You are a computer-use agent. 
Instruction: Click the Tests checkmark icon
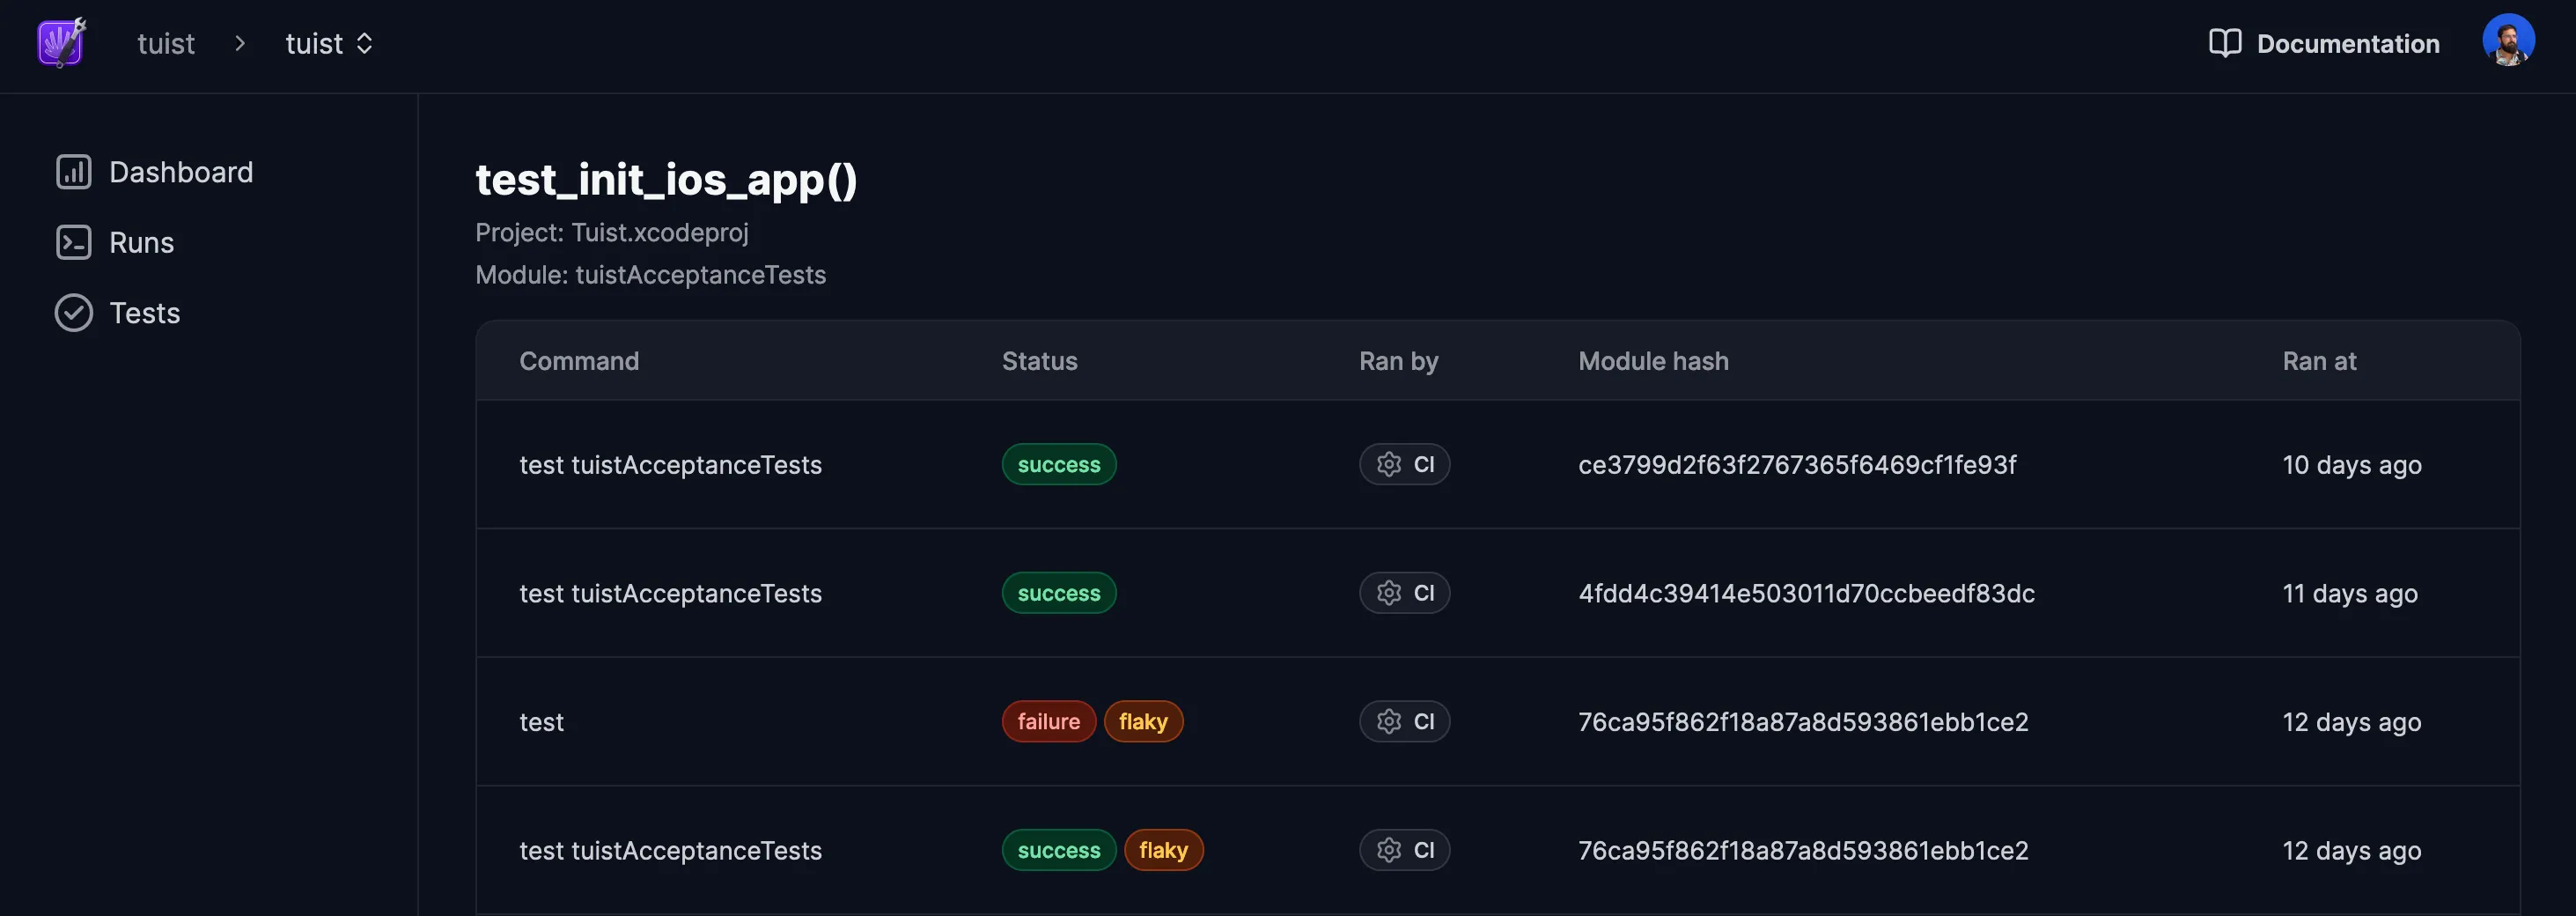(x=73, y=313)
